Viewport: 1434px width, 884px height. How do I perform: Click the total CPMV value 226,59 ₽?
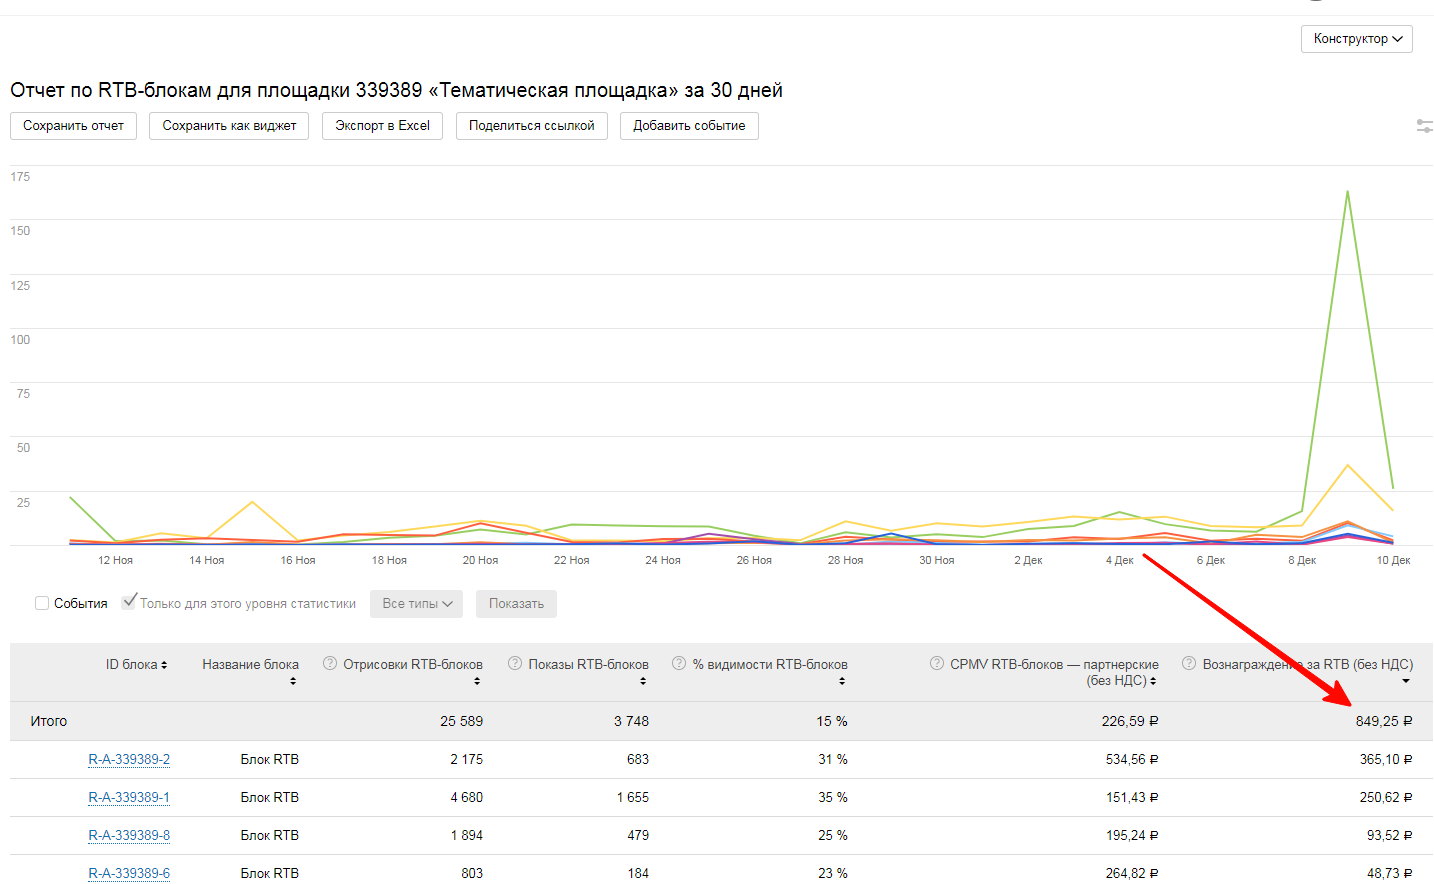click(1130, 721)
